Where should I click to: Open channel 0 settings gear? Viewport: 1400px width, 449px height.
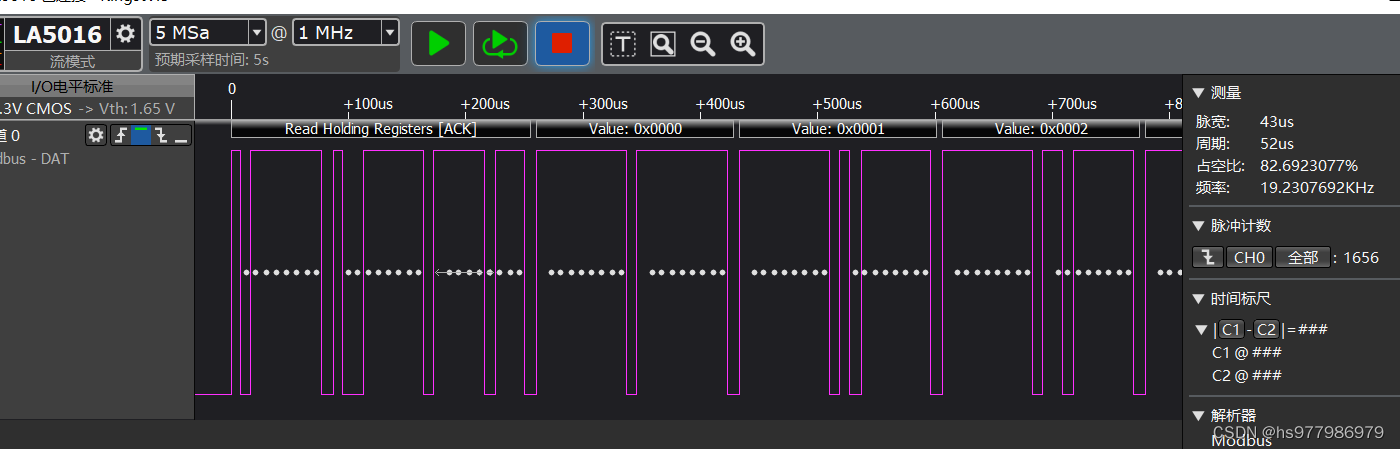(x=96, y=135)
